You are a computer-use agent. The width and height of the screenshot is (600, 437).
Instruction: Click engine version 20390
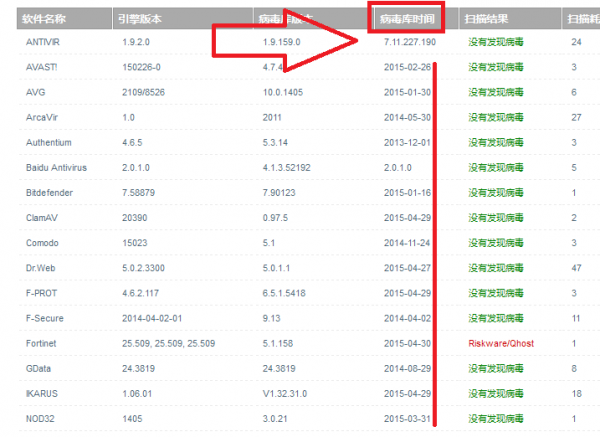click(135, 218)
